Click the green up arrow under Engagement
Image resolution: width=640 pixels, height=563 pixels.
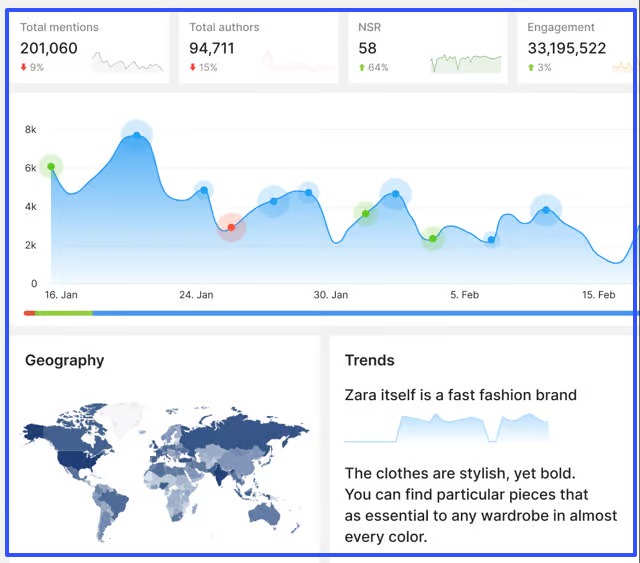(x=531, y=68)
